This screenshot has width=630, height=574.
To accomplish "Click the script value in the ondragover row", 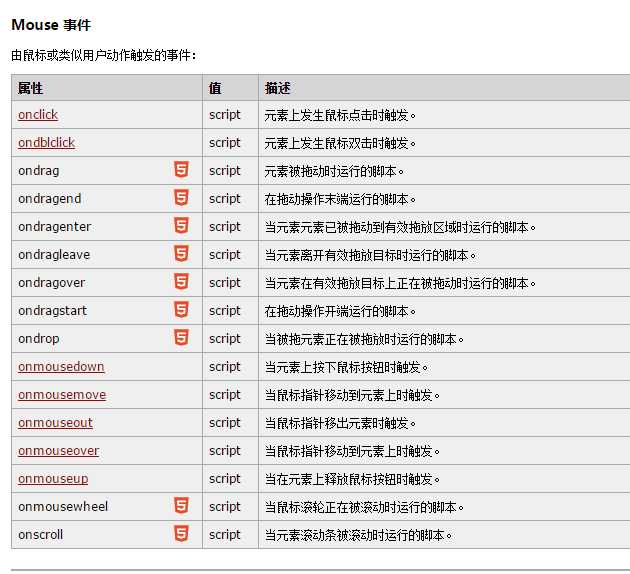I will [225, 283].
